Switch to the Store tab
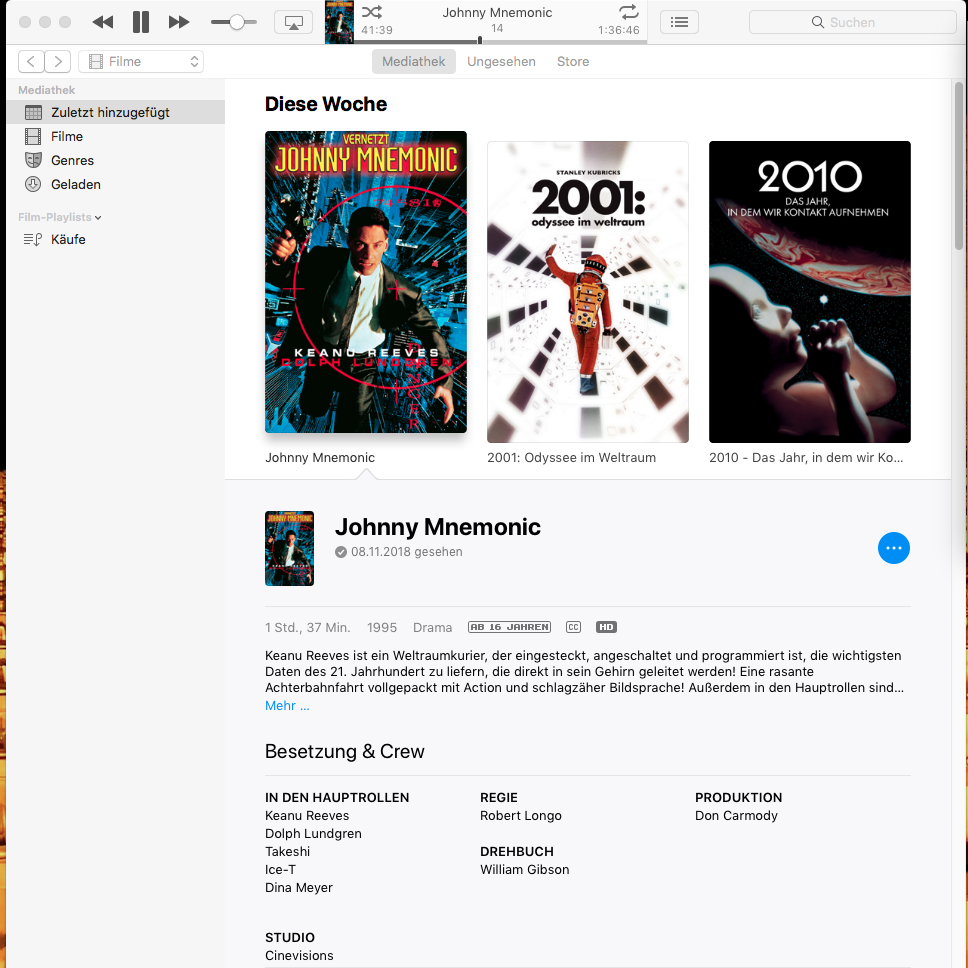Viewport: 968px width, 968px height. 573,62
